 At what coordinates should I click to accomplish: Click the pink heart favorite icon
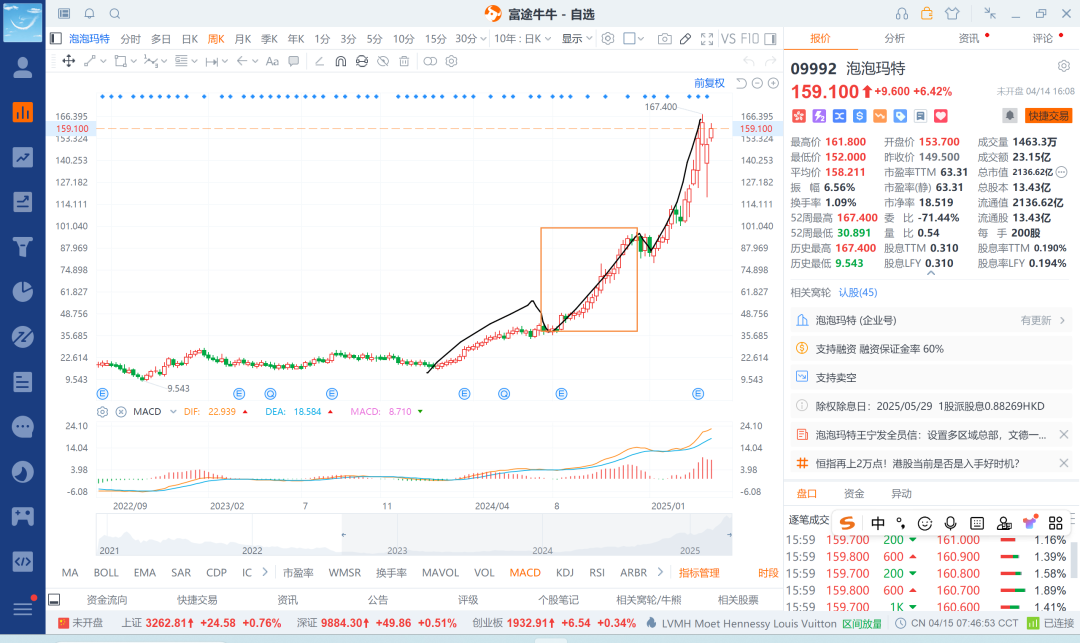tap(941, 116)
